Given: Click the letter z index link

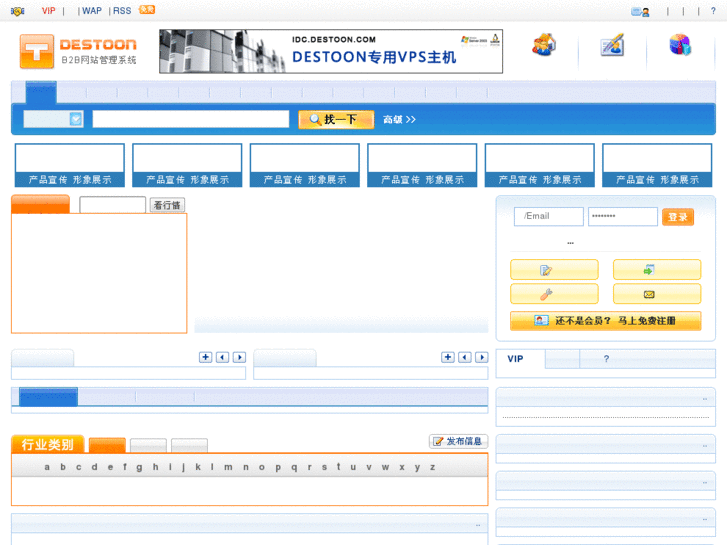Looking at the screenshot, I should click(x=432, y=467).
